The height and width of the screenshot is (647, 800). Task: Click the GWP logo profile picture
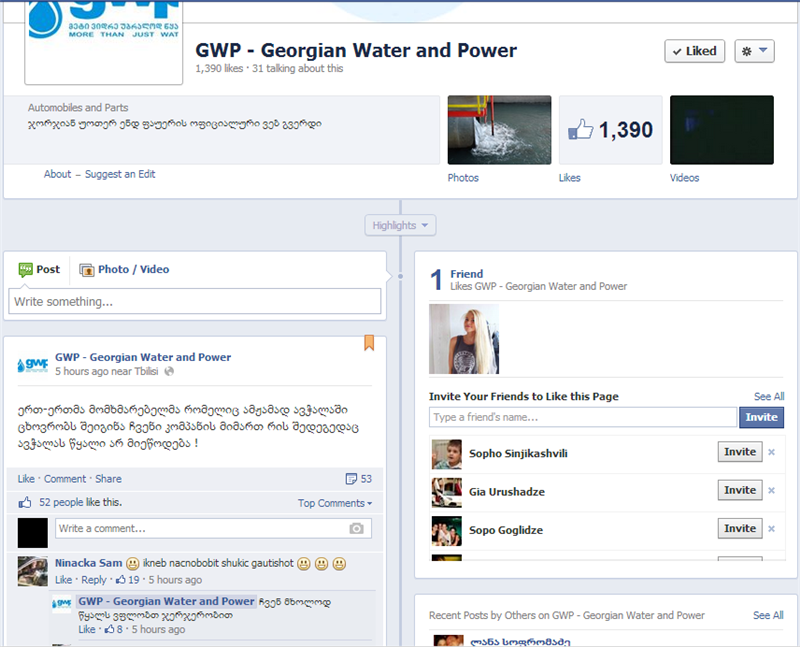click(104, 42)
